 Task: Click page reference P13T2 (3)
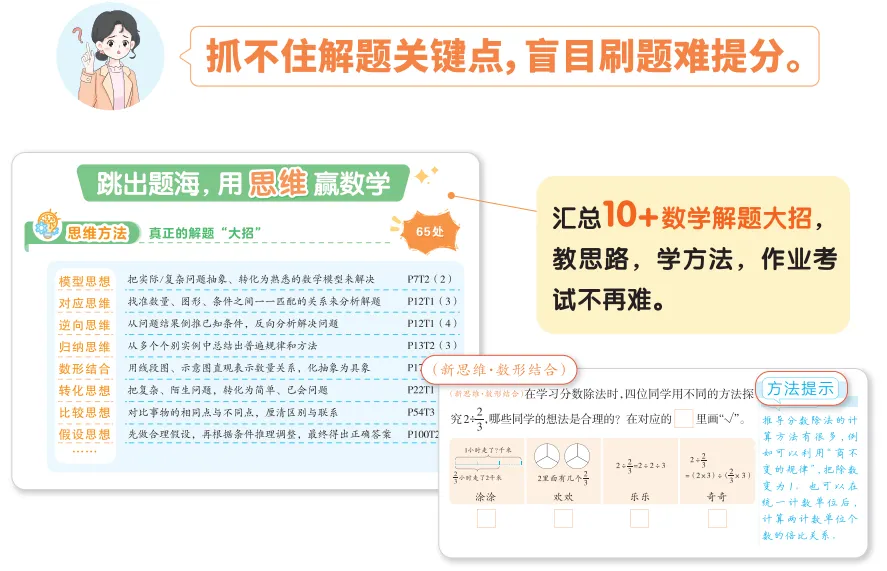pos(432,345)
